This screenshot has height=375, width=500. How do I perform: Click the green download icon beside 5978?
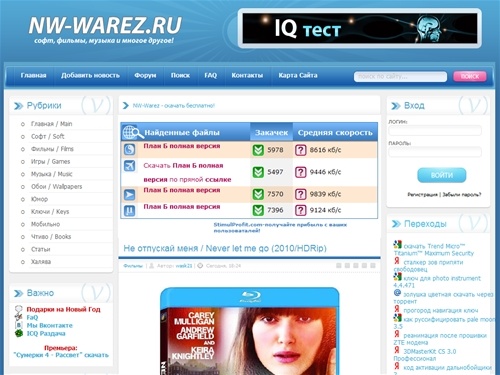click(258, 150)
